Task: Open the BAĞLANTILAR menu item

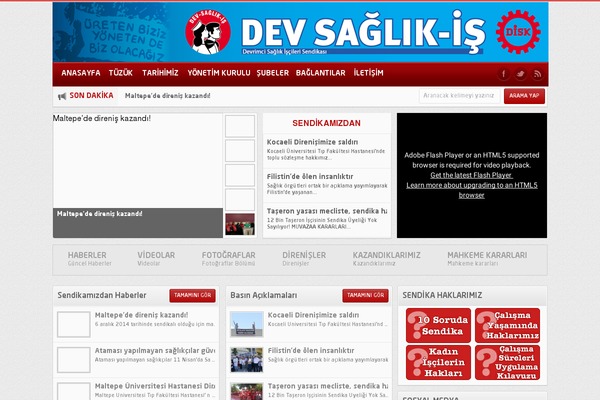Action: click(321, 73)
